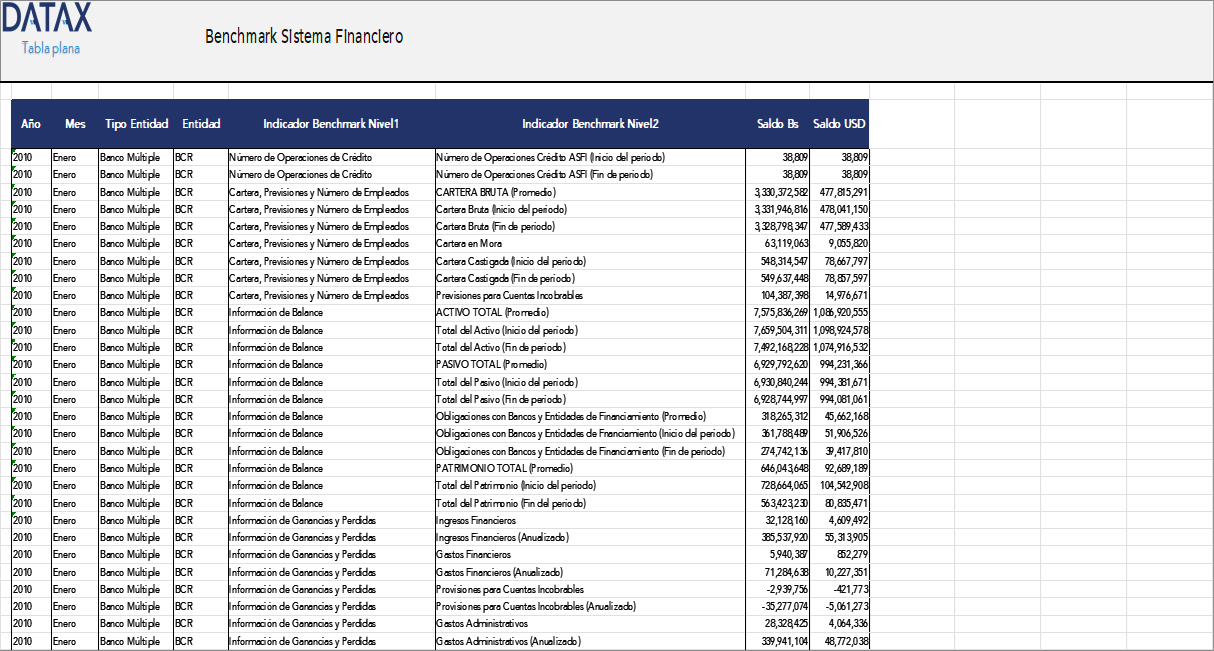Click the Saldo Bs value 7,492,168,228

tap(778, 347)
